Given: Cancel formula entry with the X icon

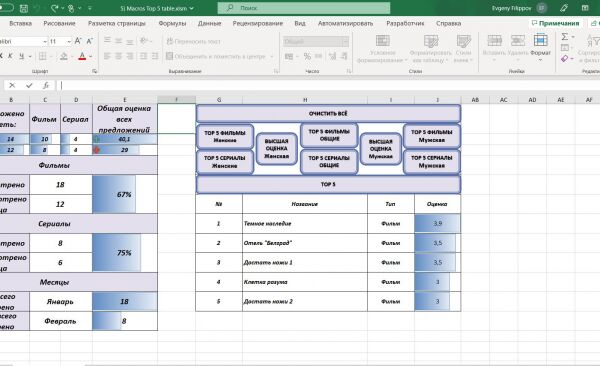Looking at the screenshot, I should [x=12, y=85].
